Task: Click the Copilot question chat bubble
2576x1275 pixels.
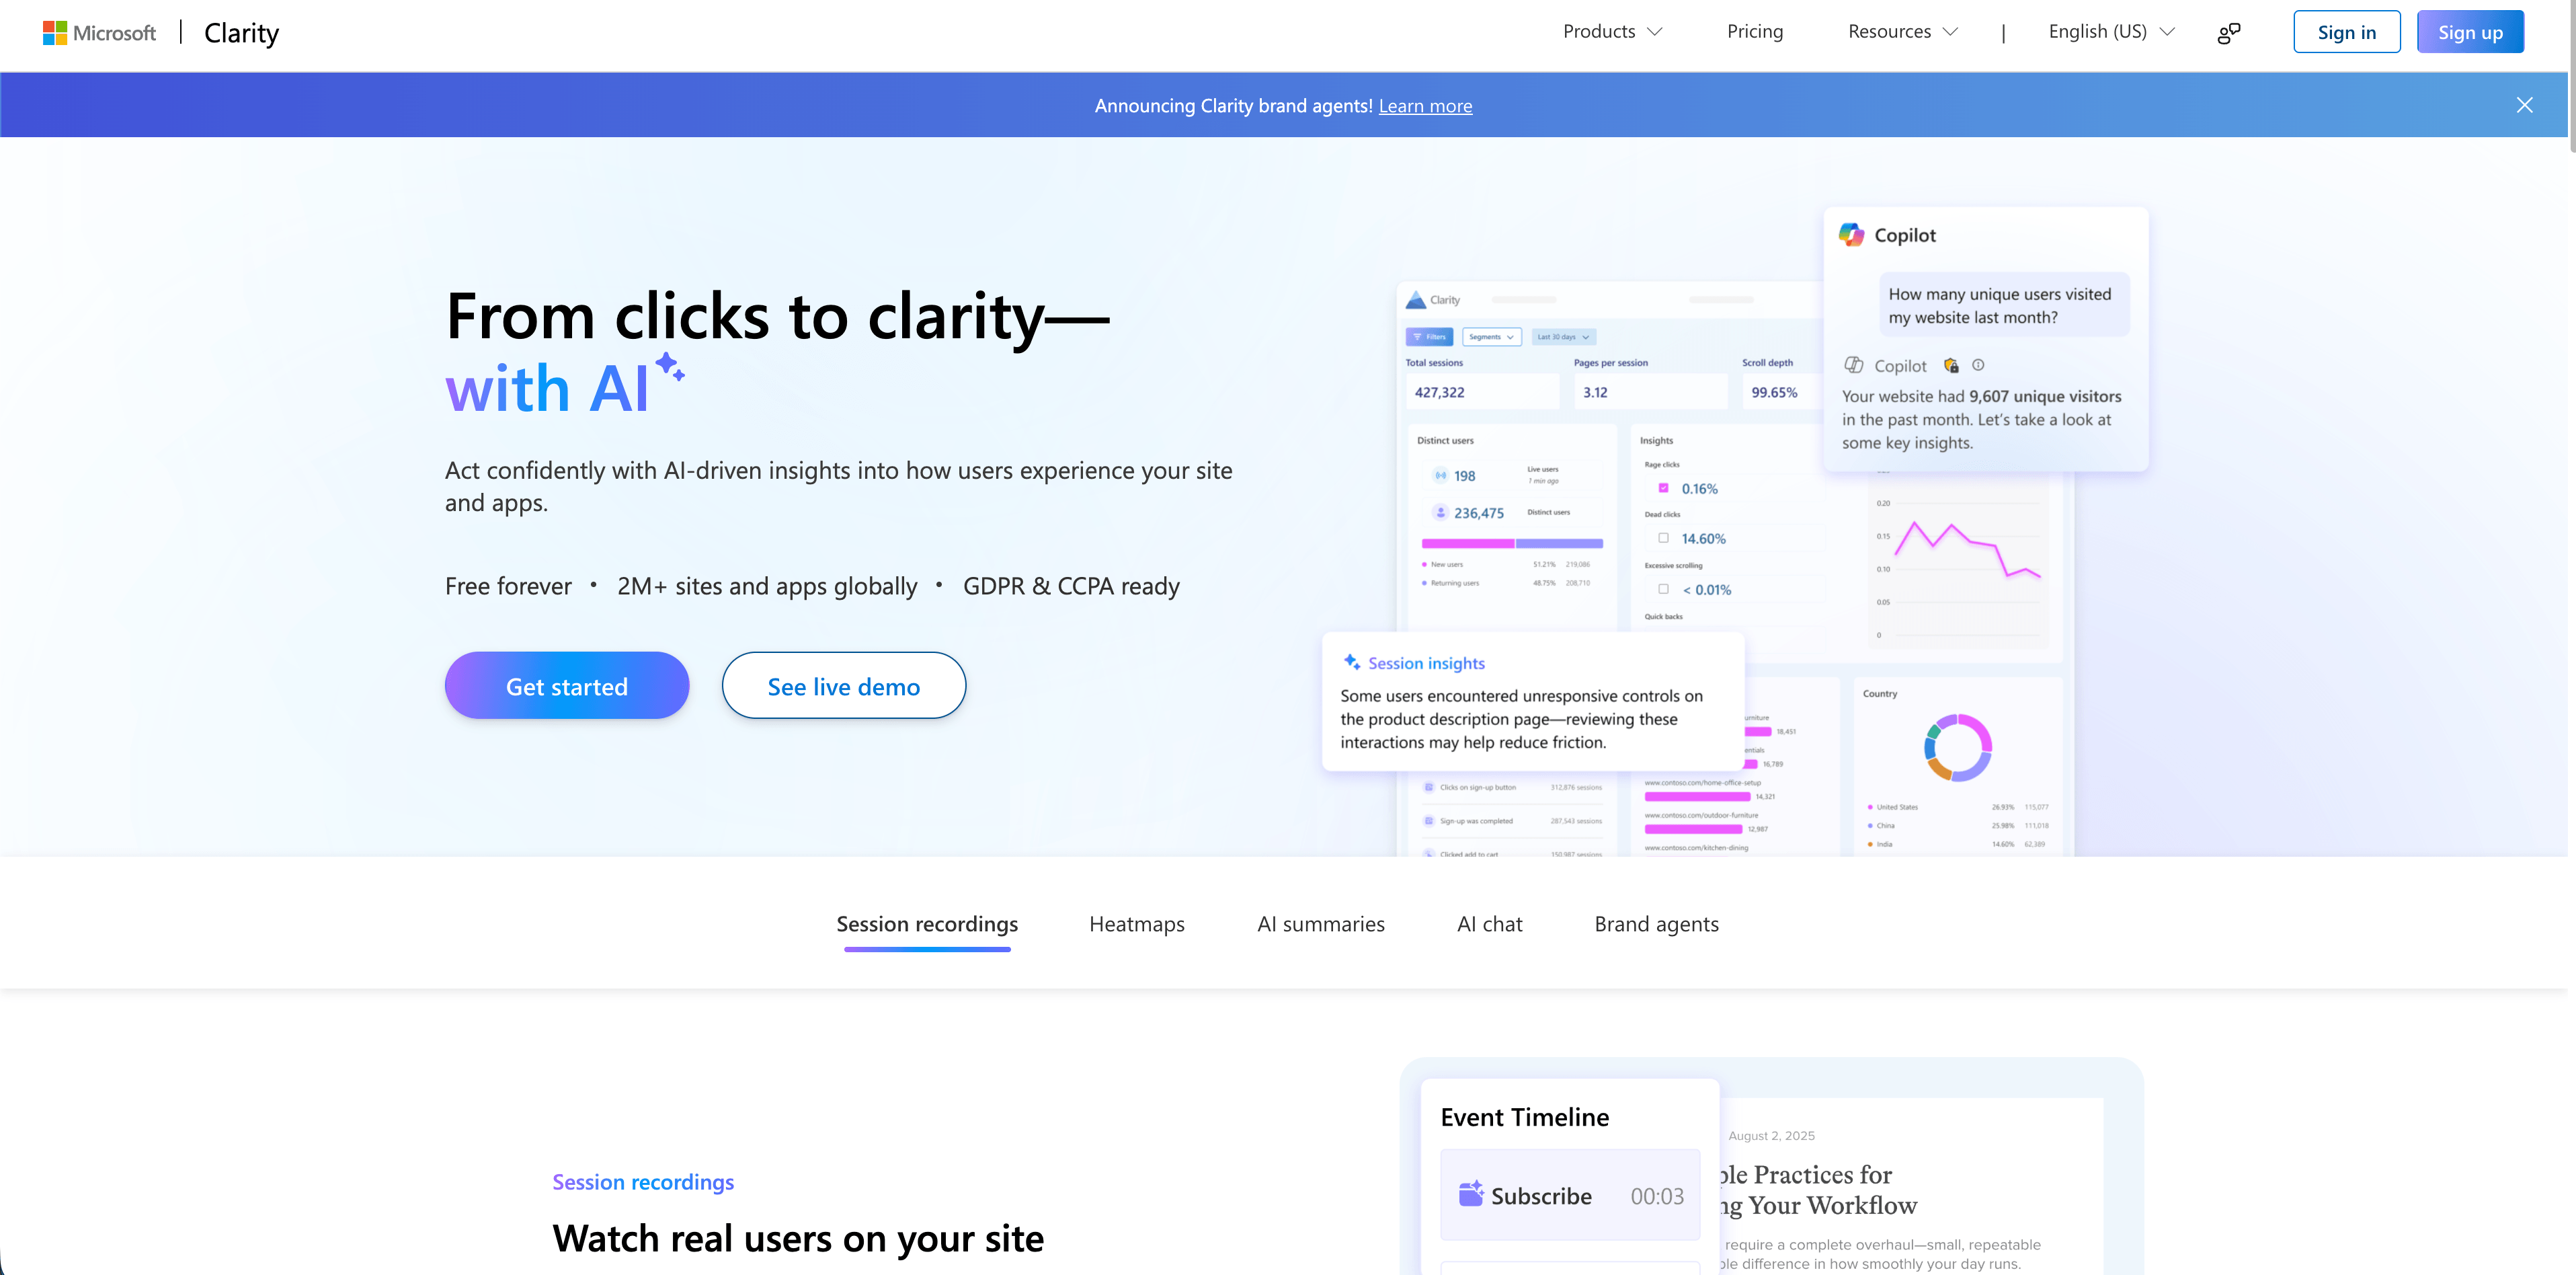Action: pos(2003,305)
